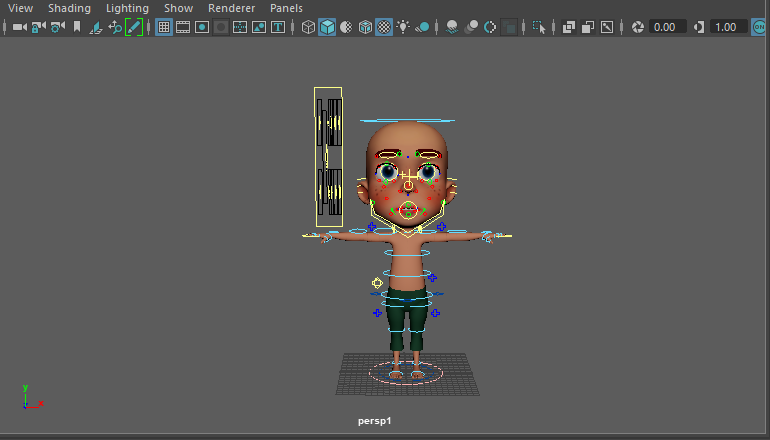Open the Lighting menu
This screenshot has height=440, width=770.
pos(127,8)
